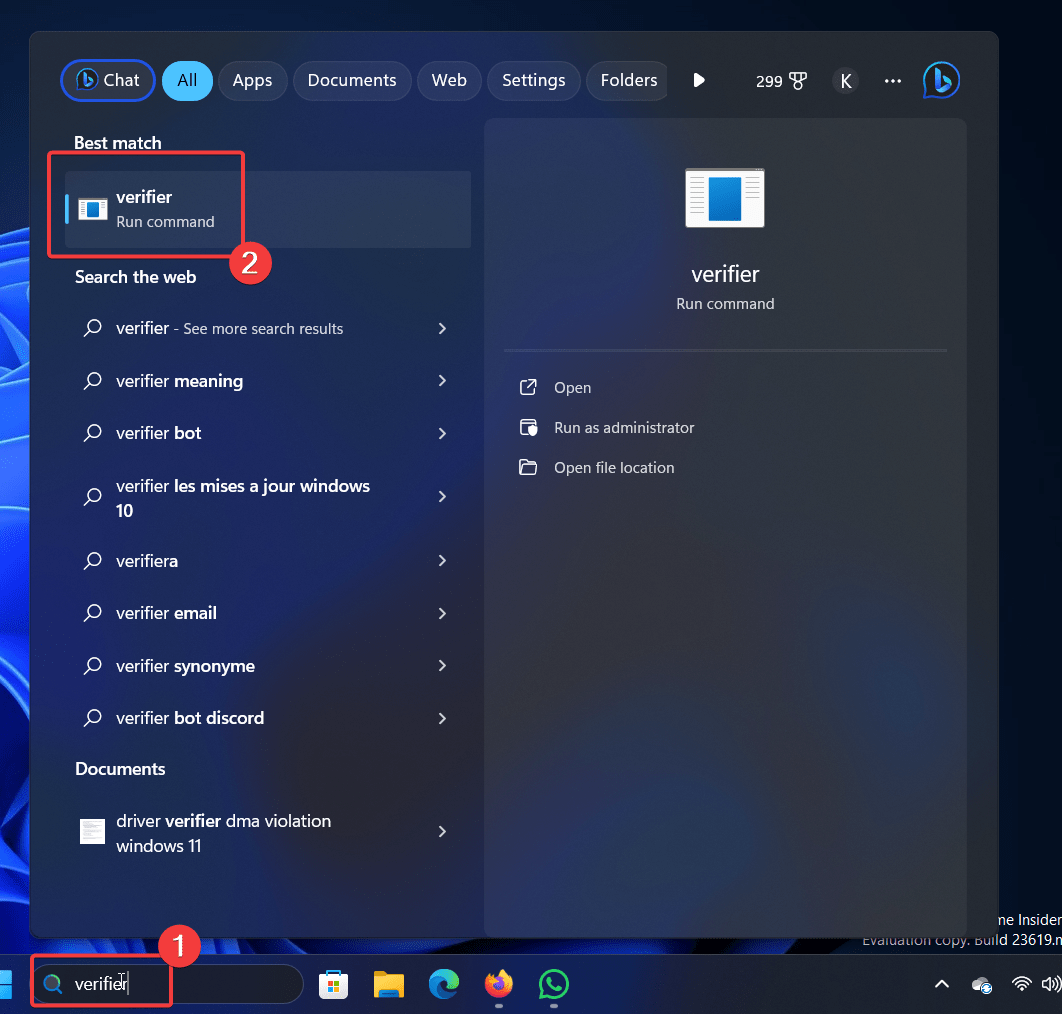Open the three-dot options menu
Viewport: 1062px width, 1014px height.
(893, 81)
